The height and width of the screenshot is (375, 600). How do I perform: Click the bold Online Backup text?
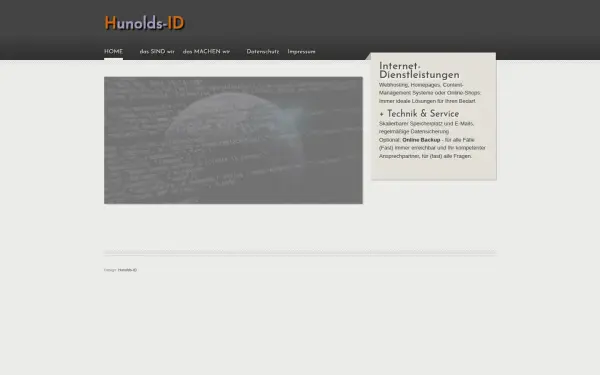pyautogui.click(x=421, y=140)
